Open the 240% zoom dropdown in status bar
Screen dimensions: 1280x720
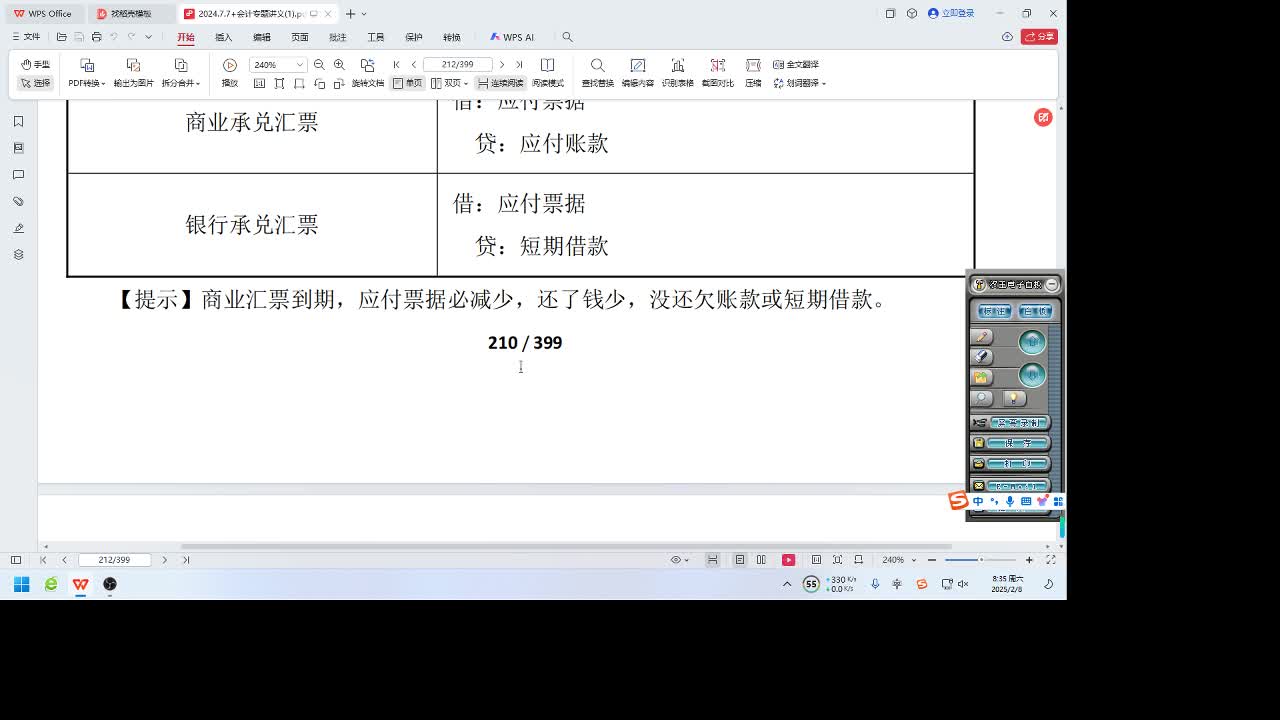coord(899,560)
